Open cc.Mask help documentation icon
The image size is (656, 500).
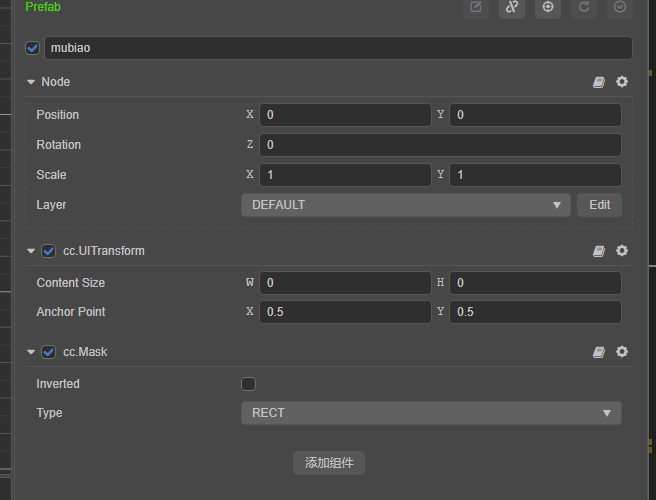pos(599,352)
